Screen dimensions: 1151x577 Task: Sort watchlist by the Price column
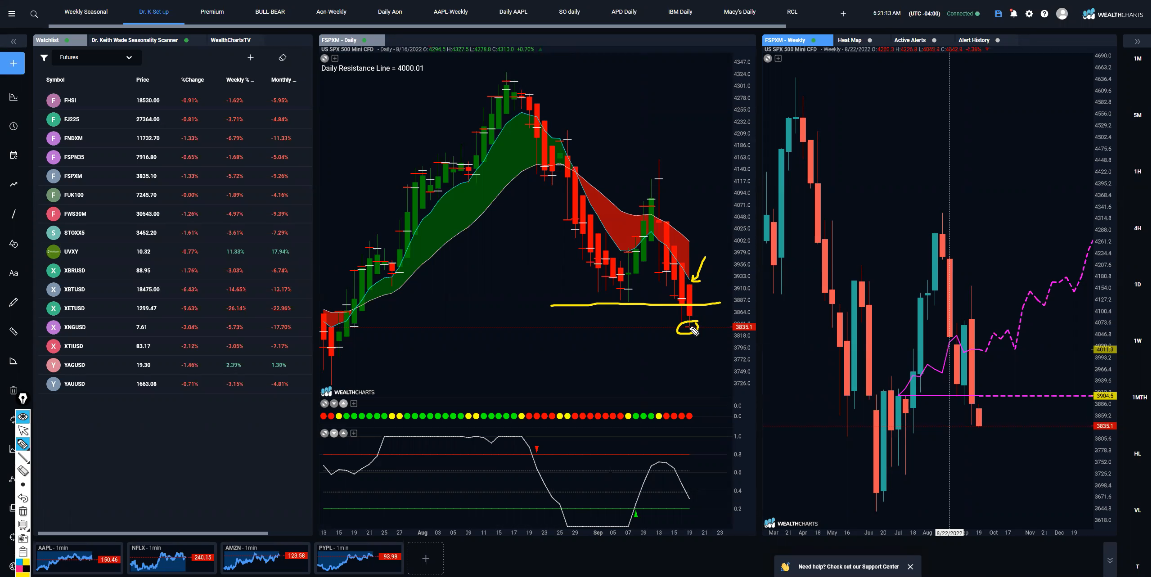coord(142,79)
